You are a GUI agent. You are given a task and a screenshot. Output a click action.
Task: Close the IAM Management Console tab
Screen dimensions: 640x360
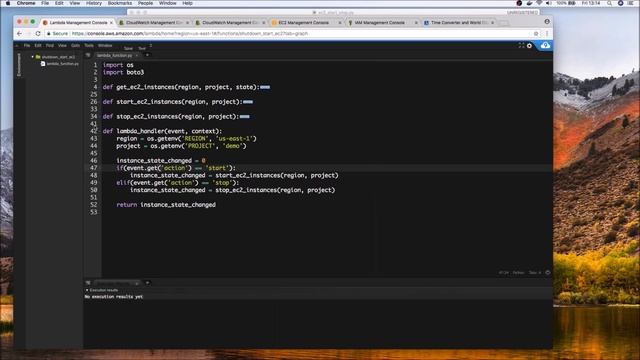[x=416, y=23]
